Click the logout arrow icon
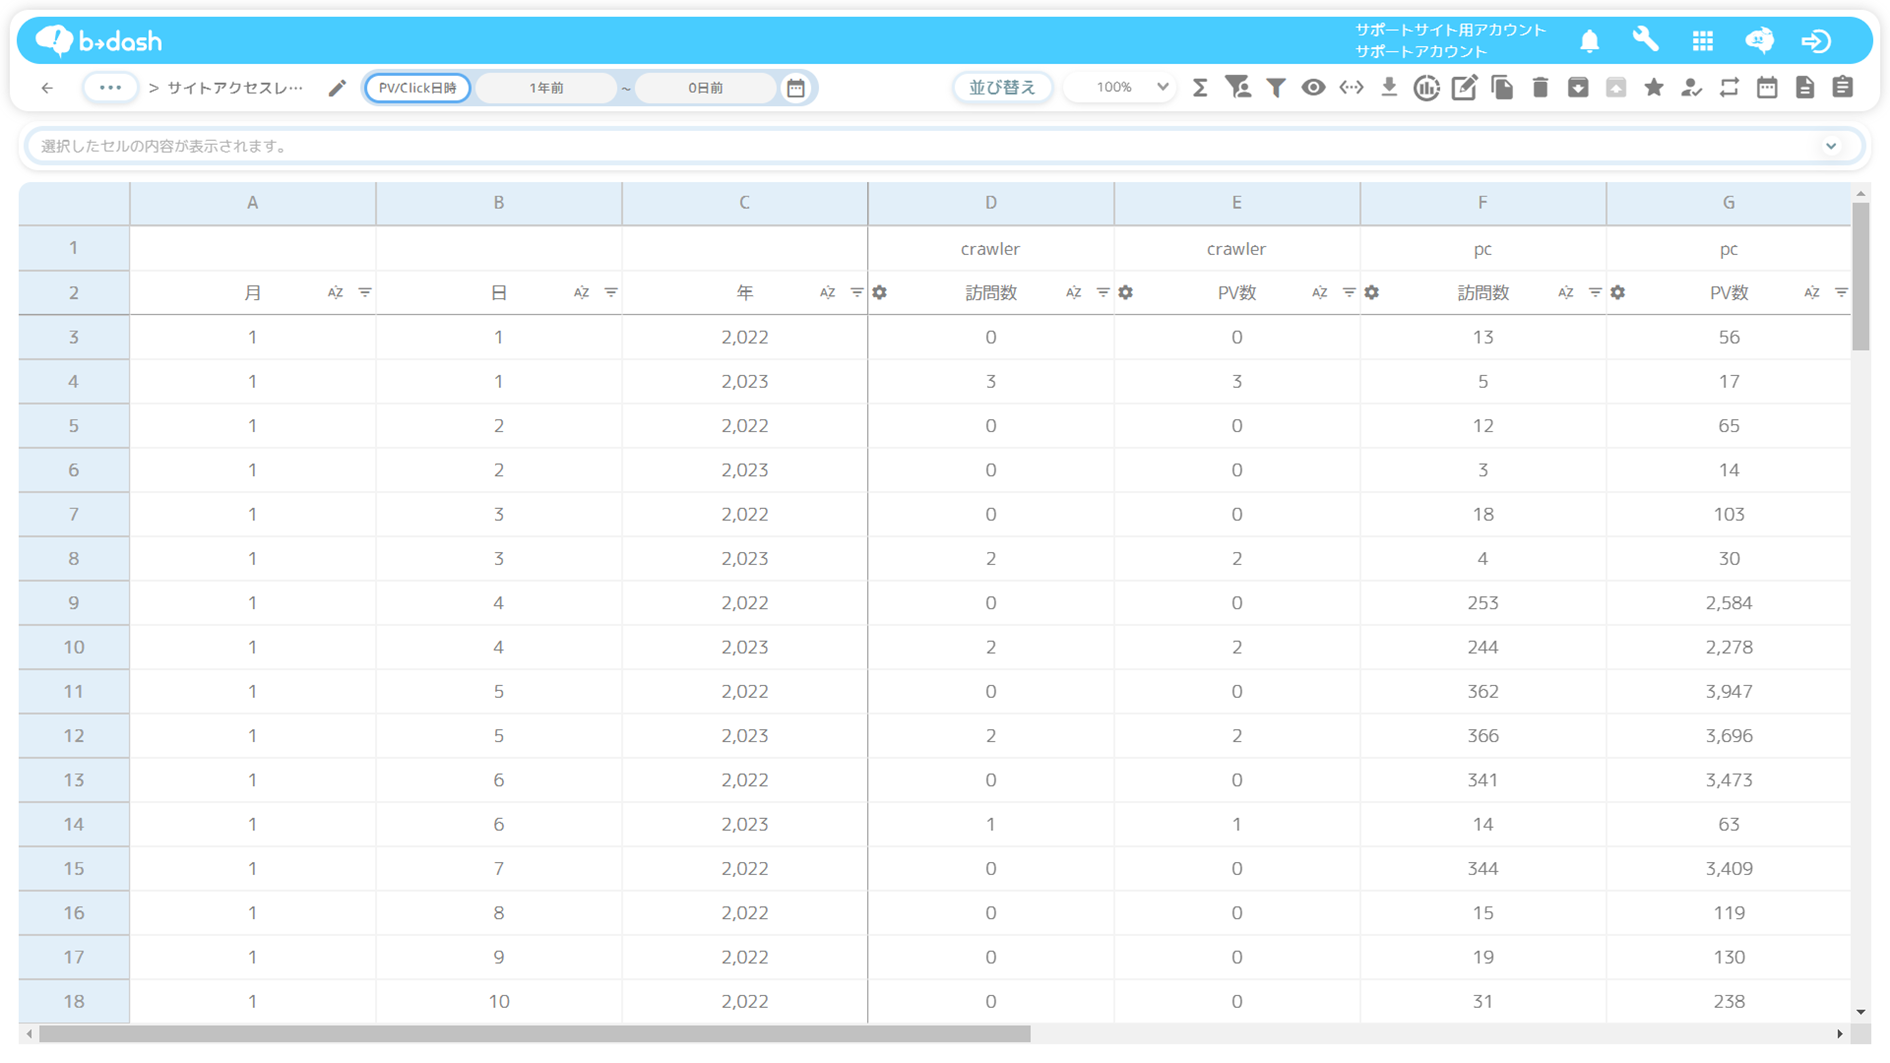The width and height of the screenshot is (1890, 1063). (1816, 41)
